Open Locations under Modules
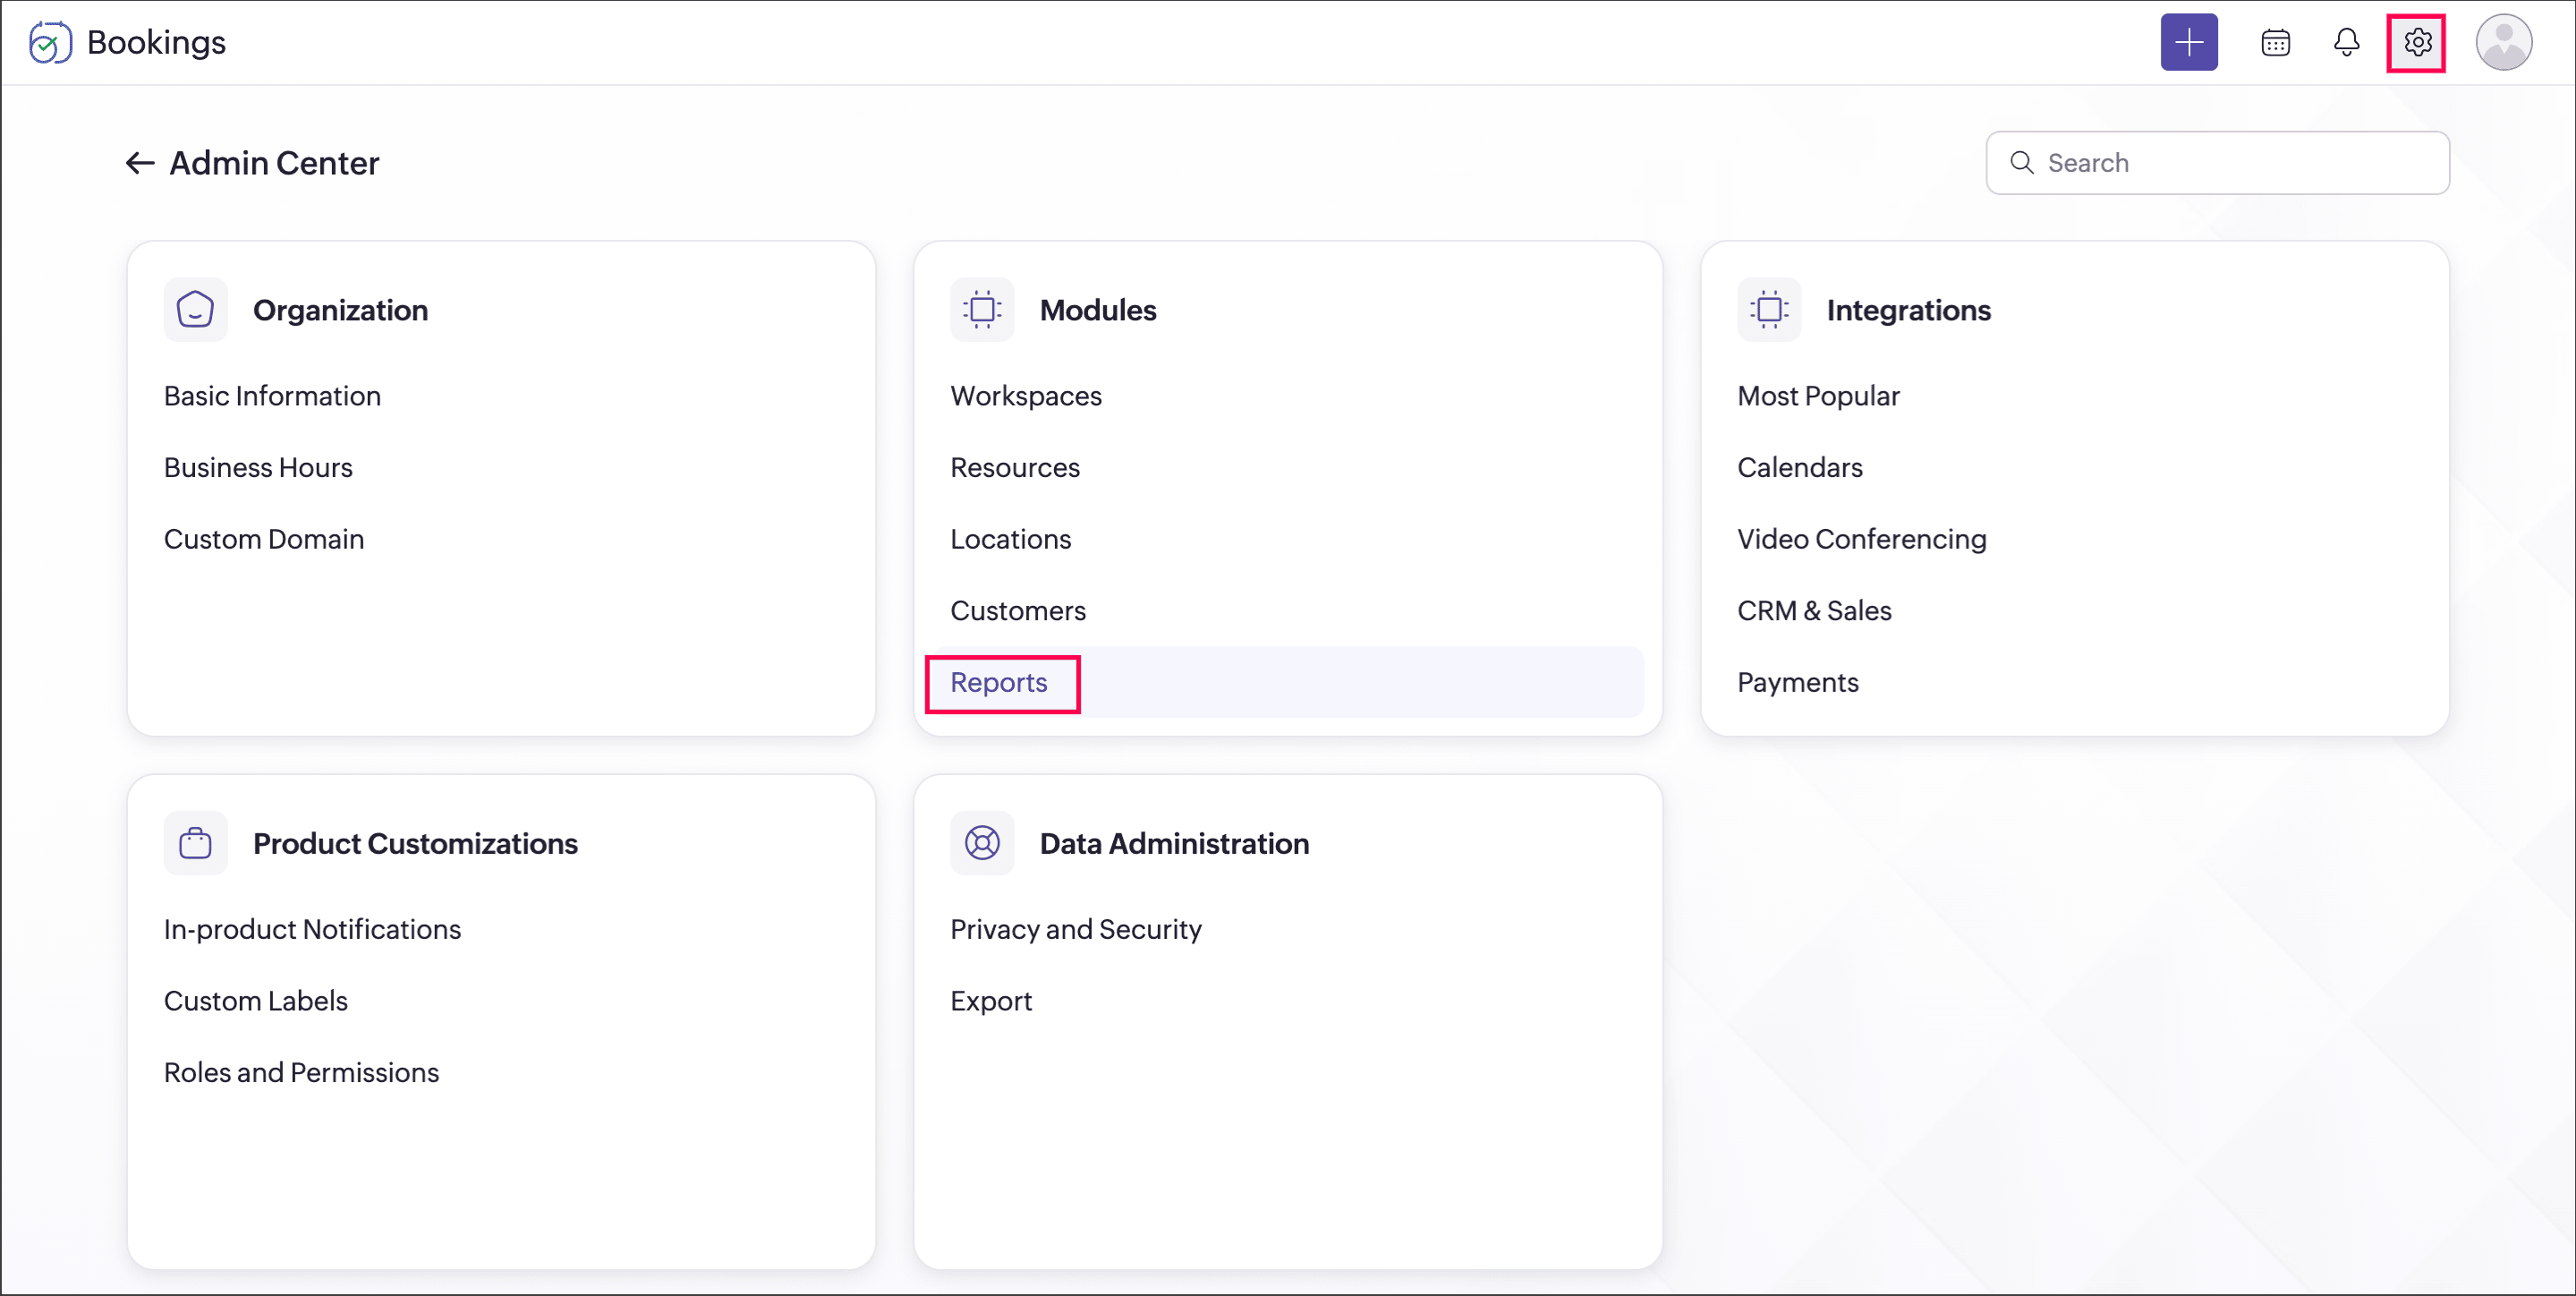This screenshot has width=2576, height=1296. (1010, 539)
